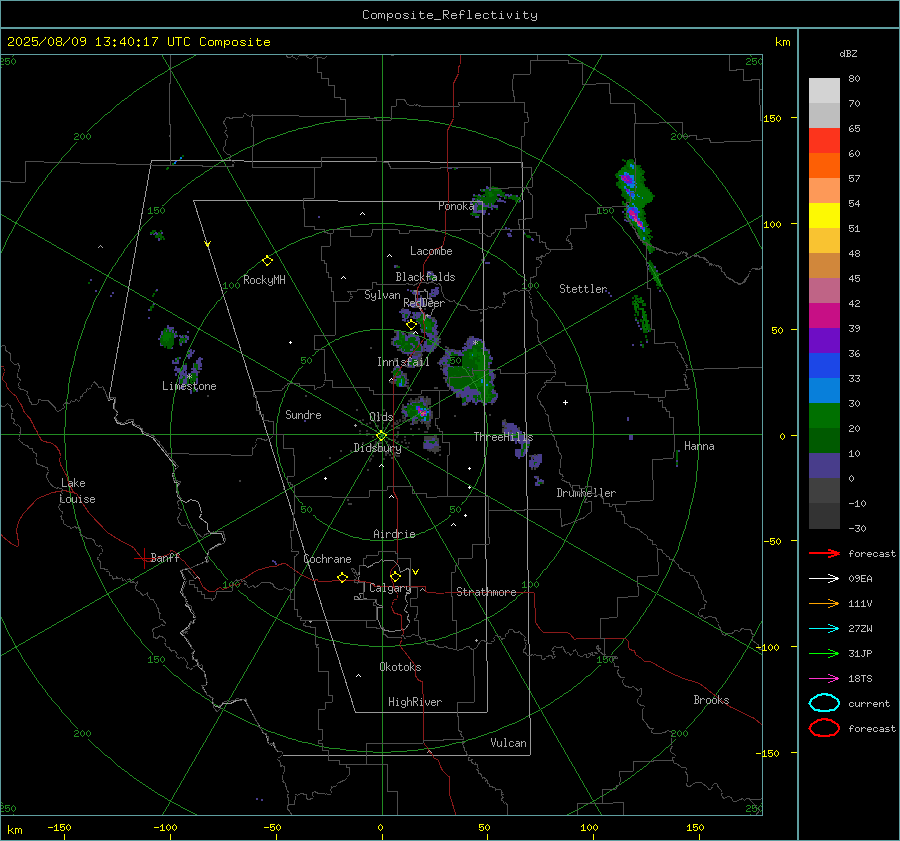900x841 pixels.
Task: Click the RockyMH label
Action: (x=264, y=280)
